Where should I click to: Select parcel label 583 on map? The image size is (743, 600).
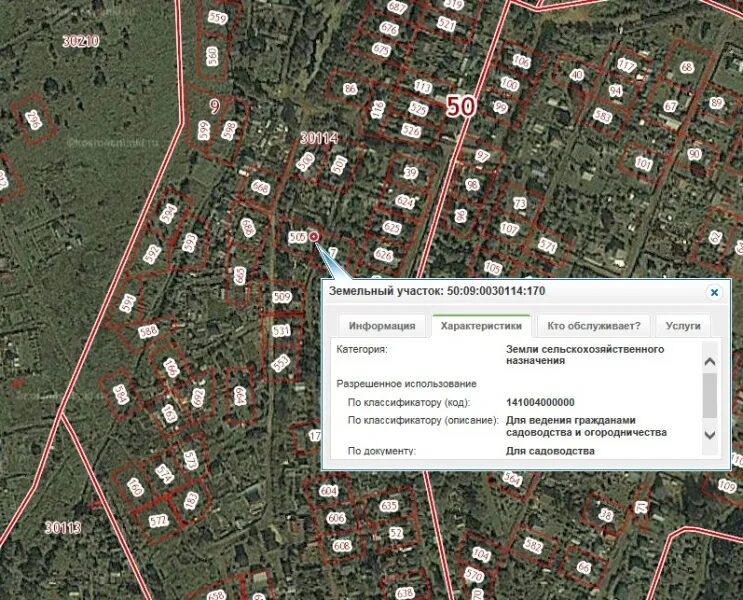pos(603,115)
